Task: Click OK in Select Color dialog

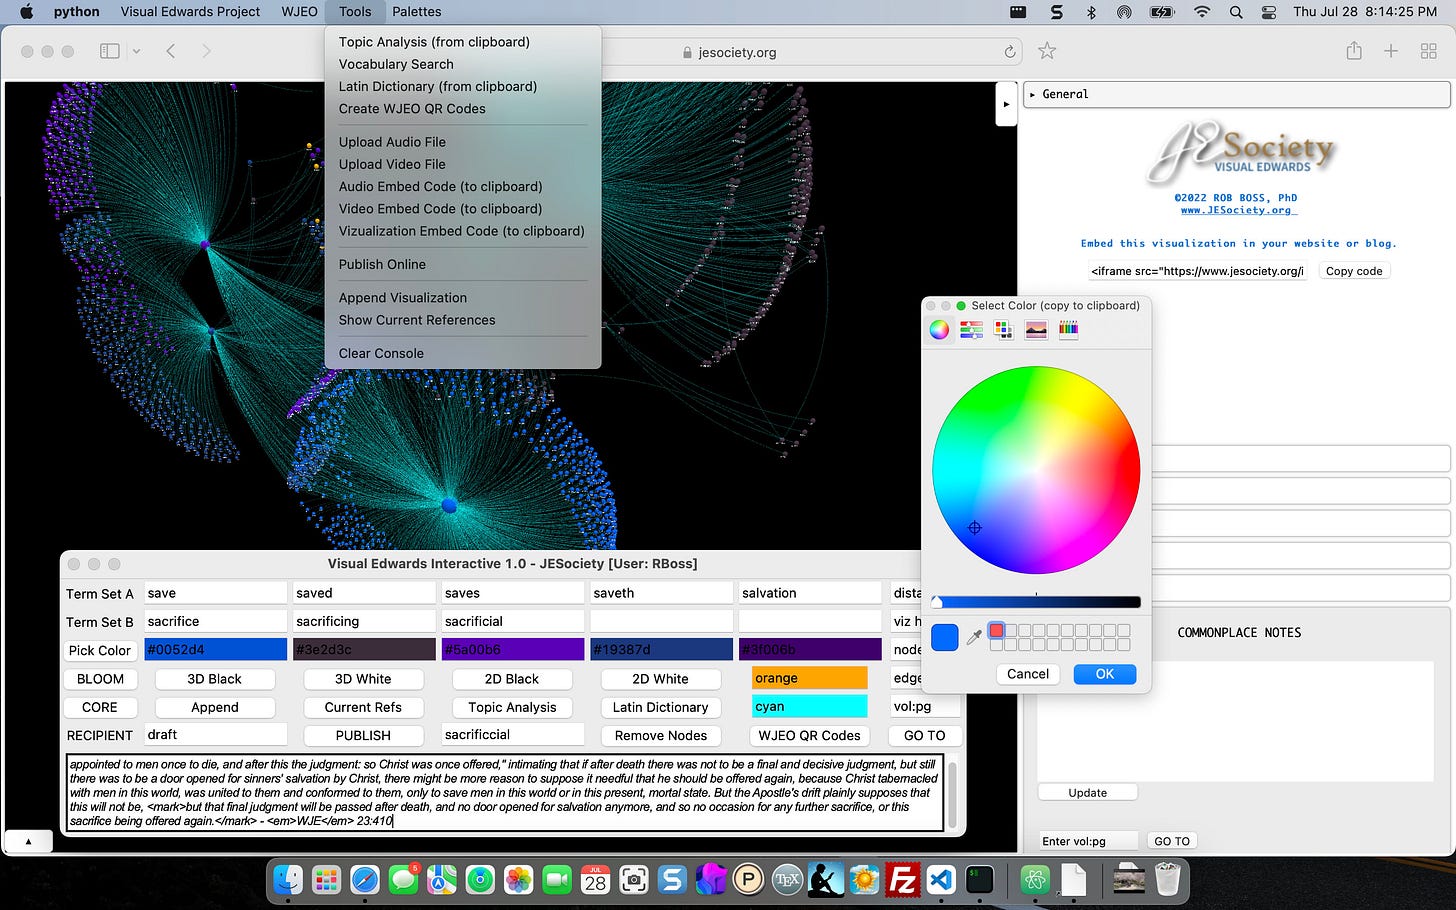Action: pyautogui.click(x=1104, y=674)
